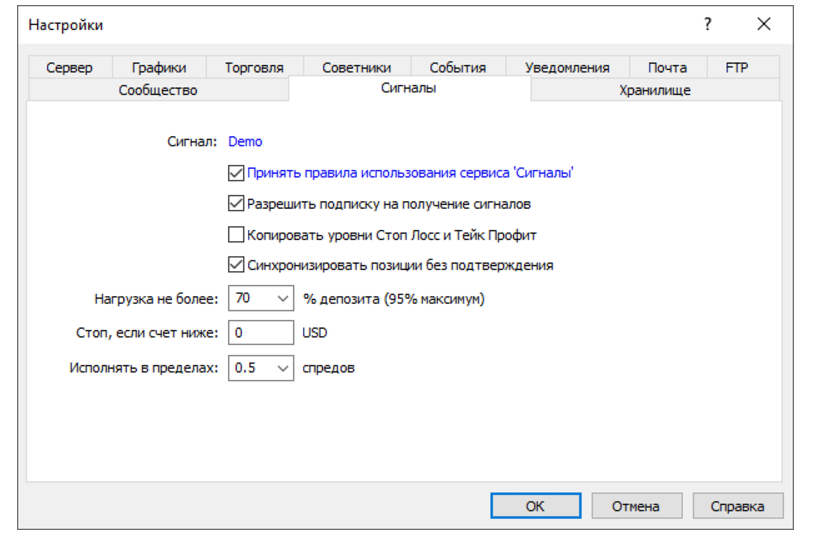This screenshot has height=545, width=816.
Task: Enable 'Копировать уровни Стоп Лосс и Тейк Профит'
Action: click(x=236, y=235)
